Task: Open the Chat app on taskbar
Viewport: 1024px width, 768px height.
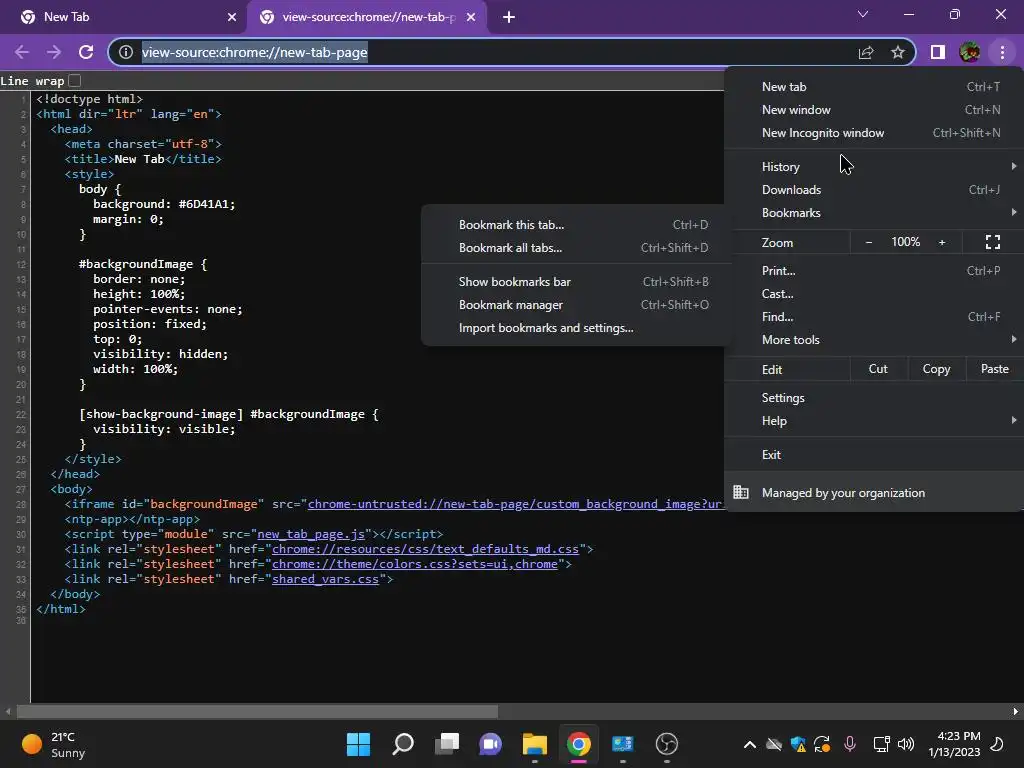Action: click(490, 744)
